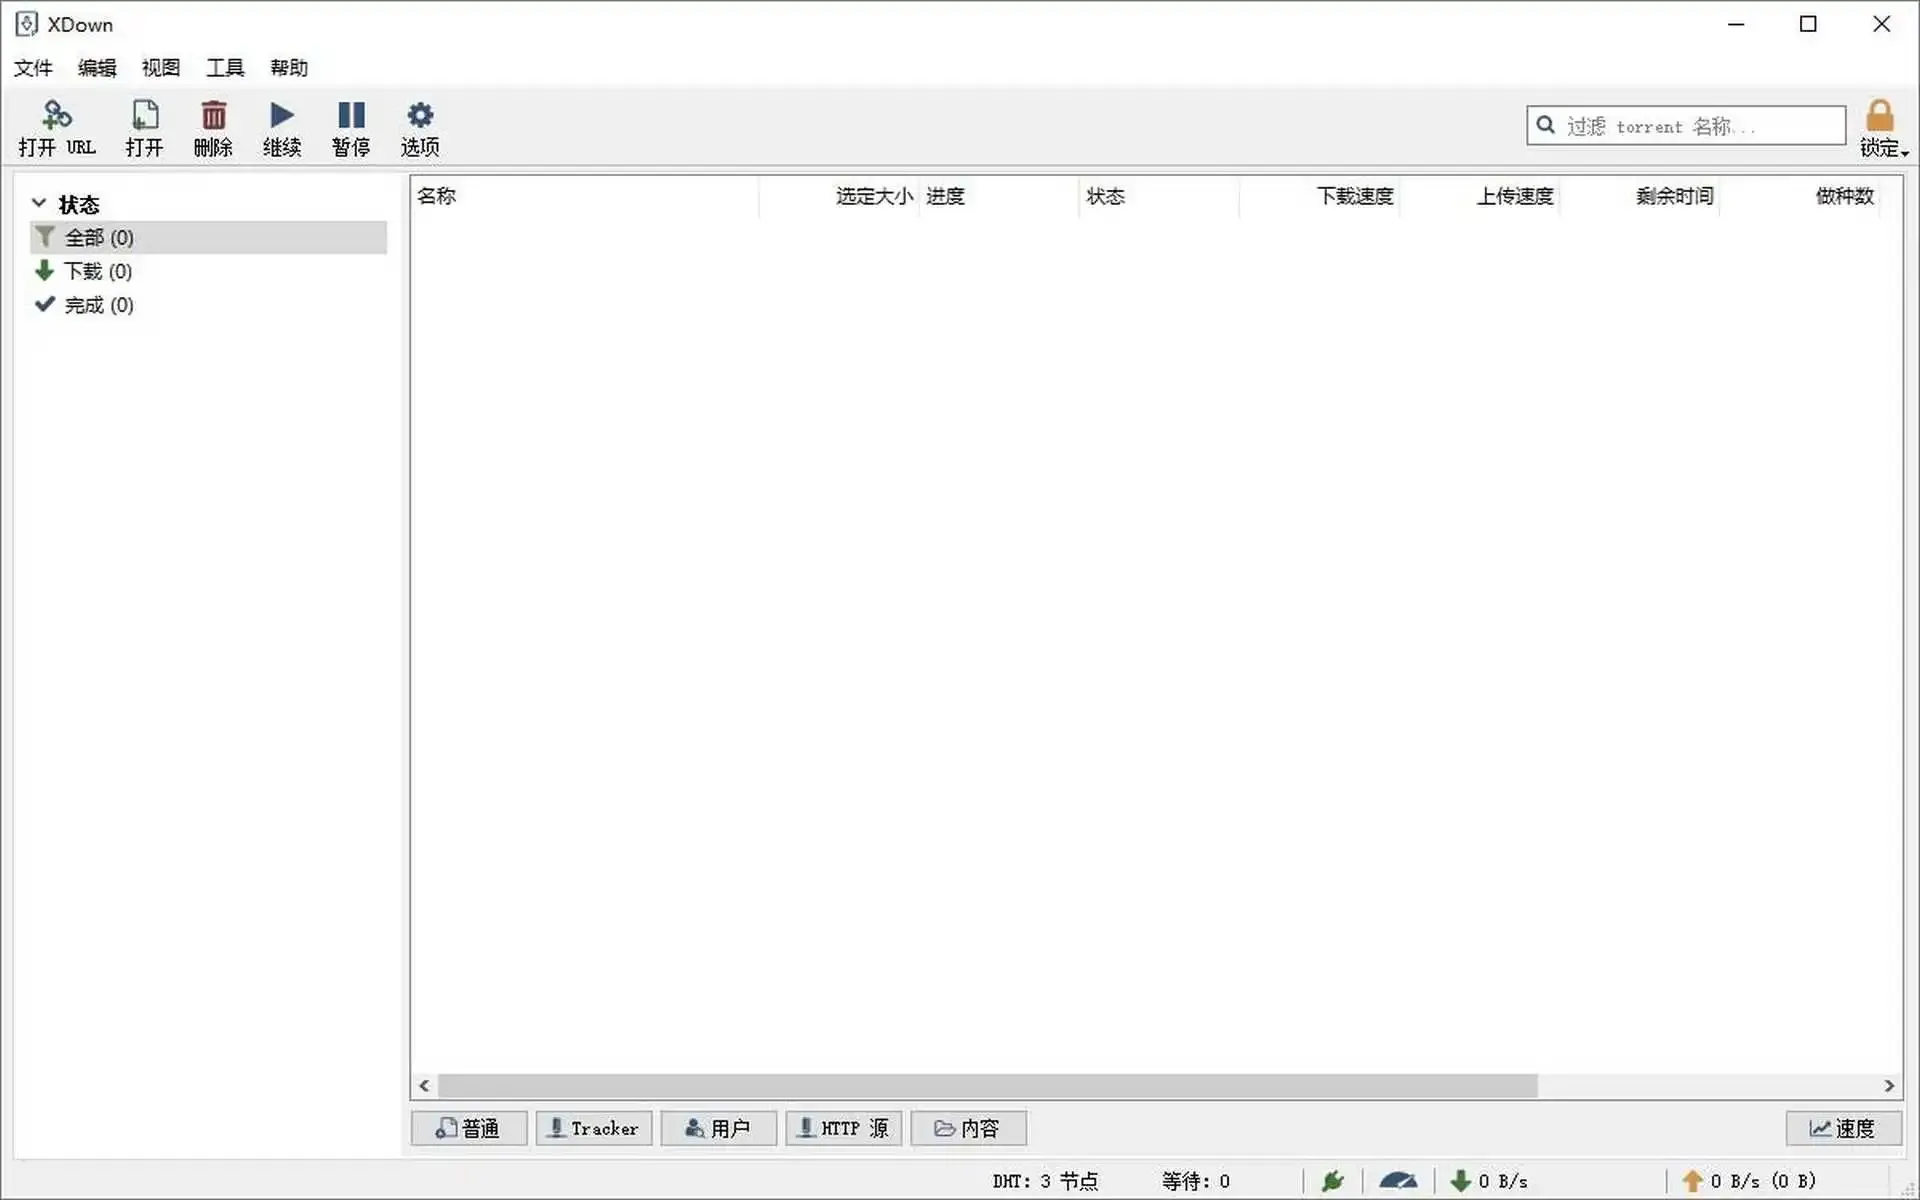Toggle alternative speed limits speedometer icon
The width and height of the screenshot is (1920, 1200).
point(1397,1181)
